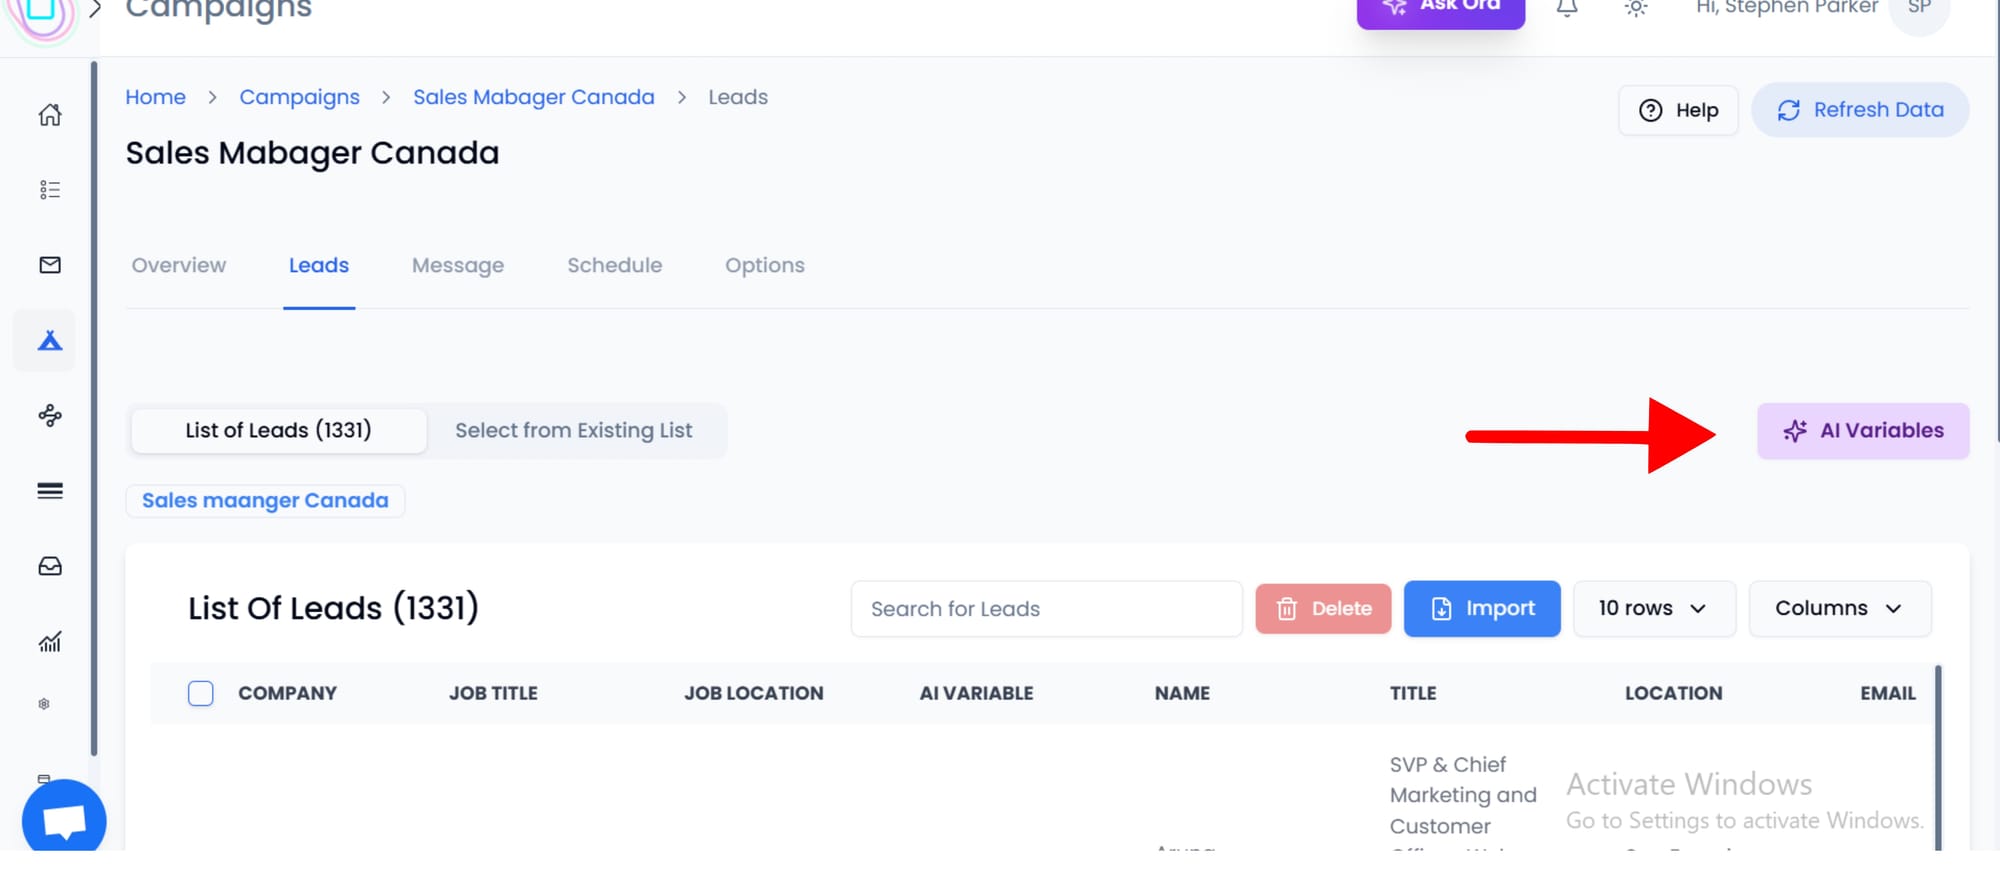This screenshot has height=871, width=2000.
Task: Check the select-all leads checkbox
Action: (201, 693)
